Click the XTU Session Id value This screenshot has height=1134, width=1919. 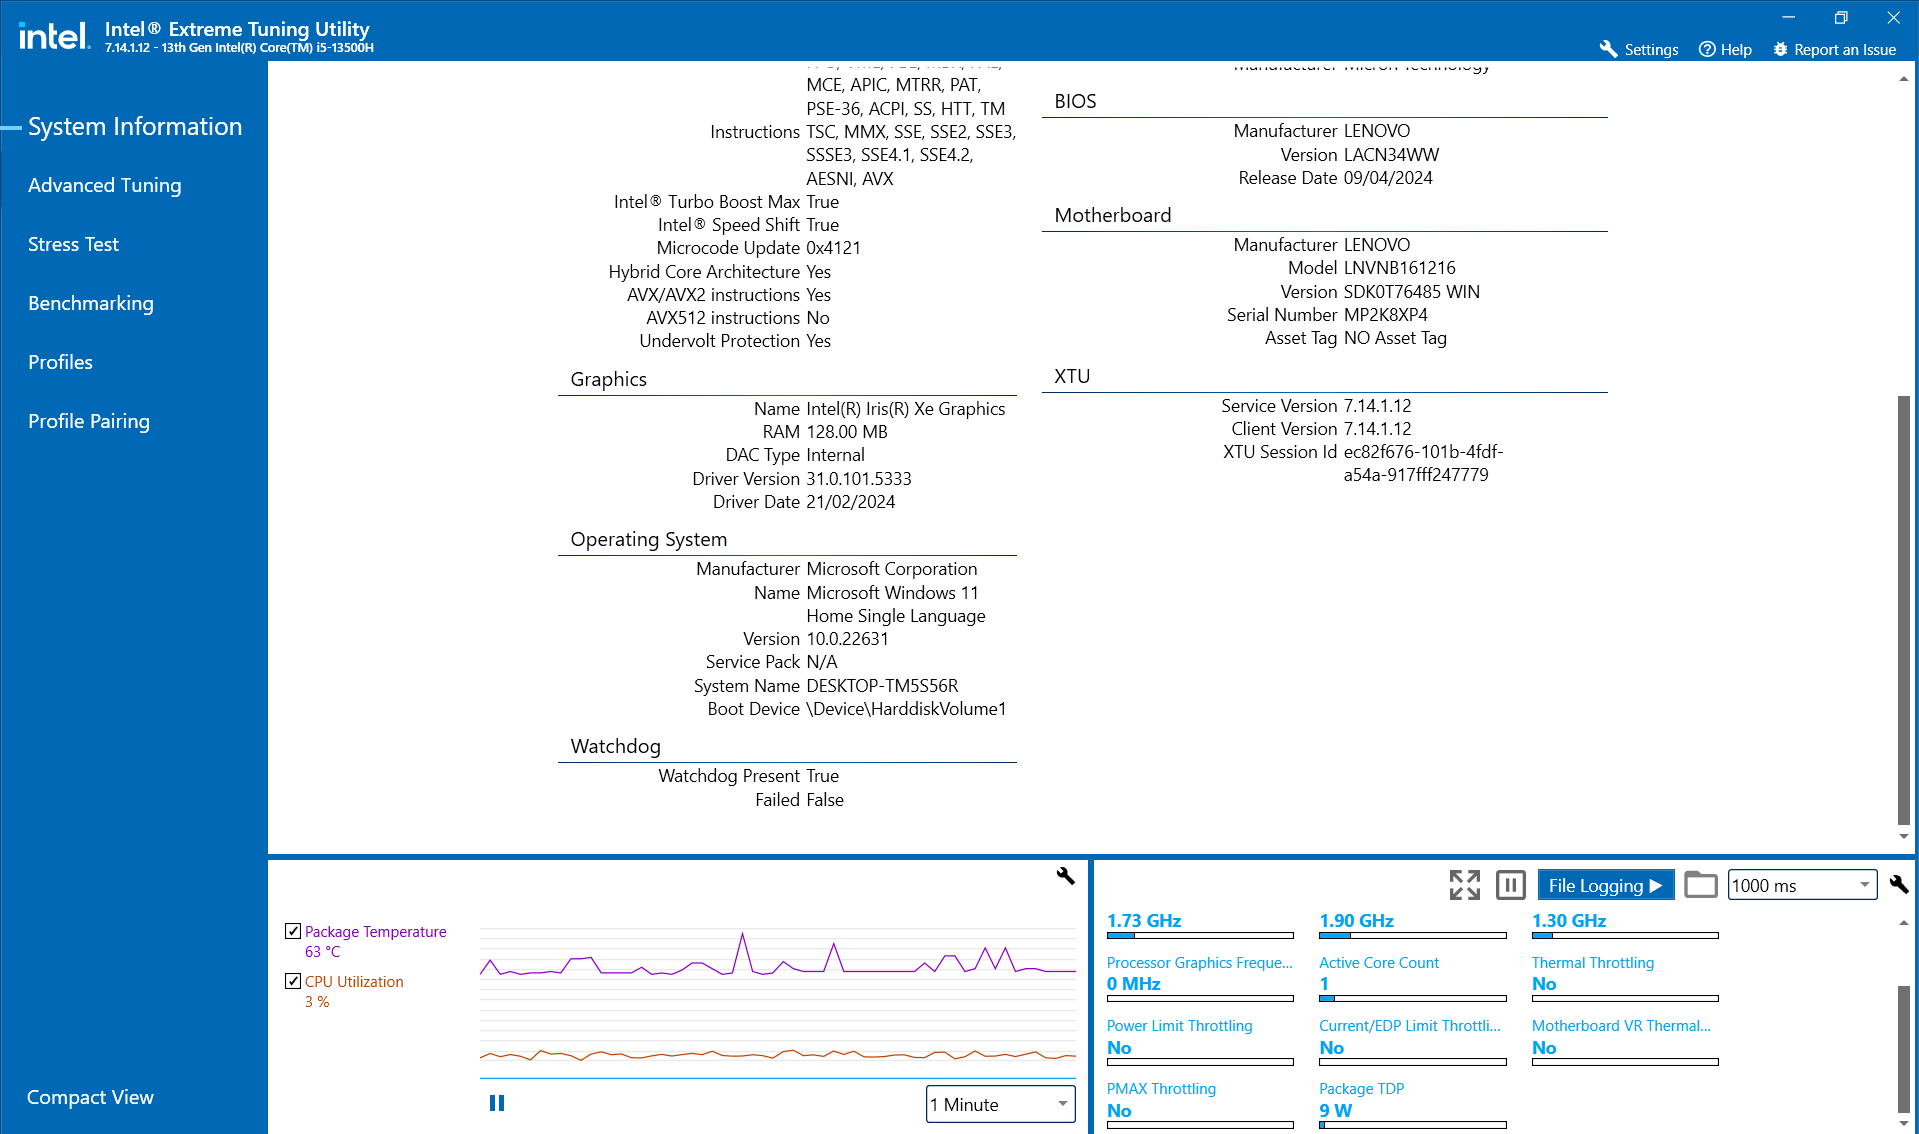(1423, 463)
